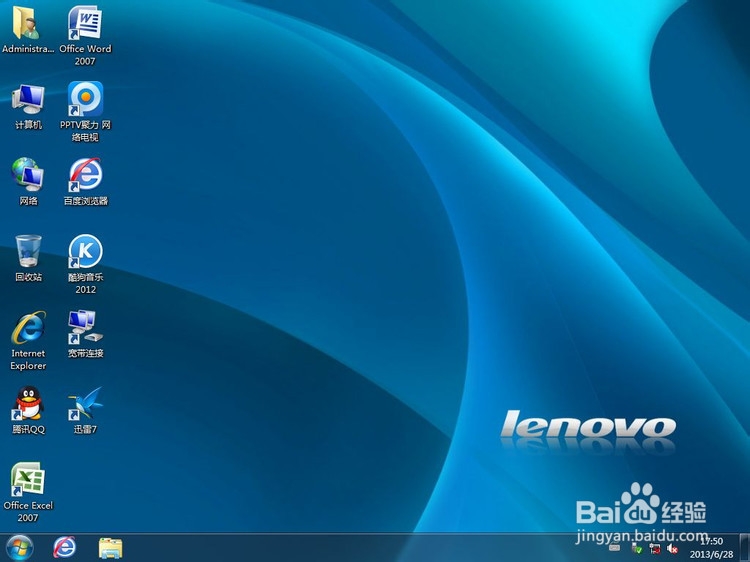Image resolution: width=750 pixels, height=562 pixels.
Task: Open Windows Explorer from the taskbar
Action: [x=110, y=548]
